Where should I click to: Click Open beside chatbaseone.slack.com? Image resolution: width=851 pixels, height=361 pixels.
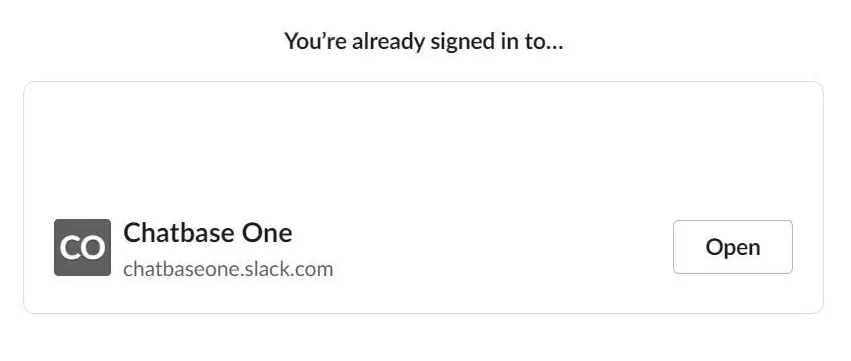pos(733,247)
